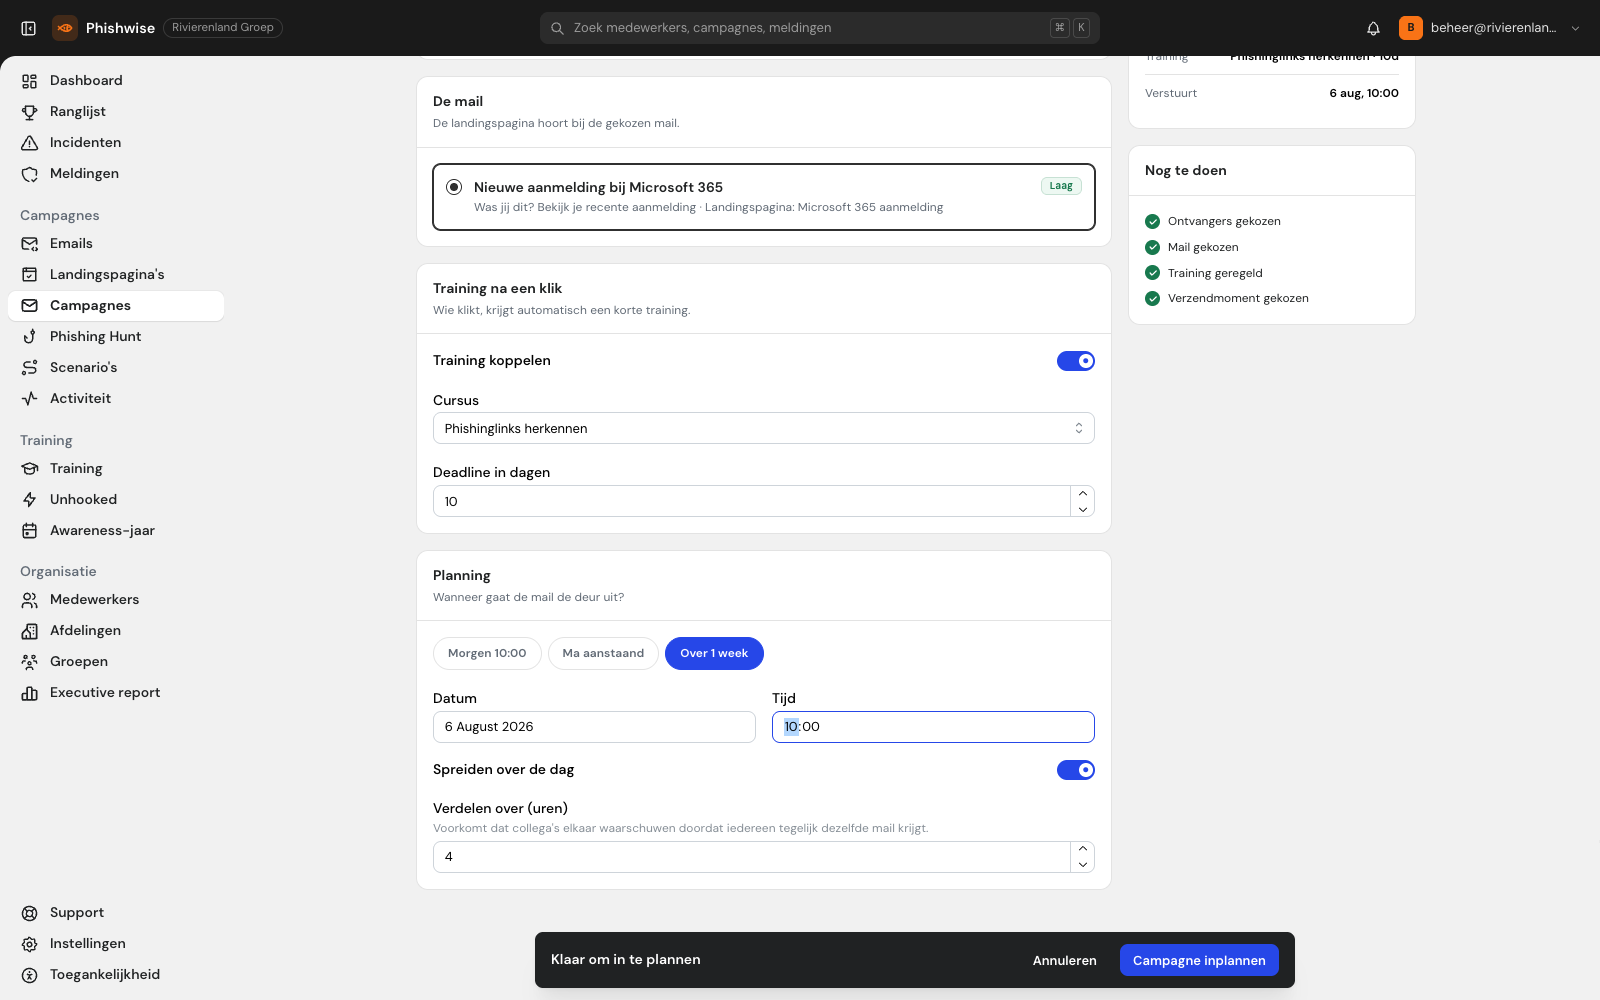Go to Dashboard page
This screenshot has height=1000, width=1600.
pyautogui.click(x=116, y=81)
